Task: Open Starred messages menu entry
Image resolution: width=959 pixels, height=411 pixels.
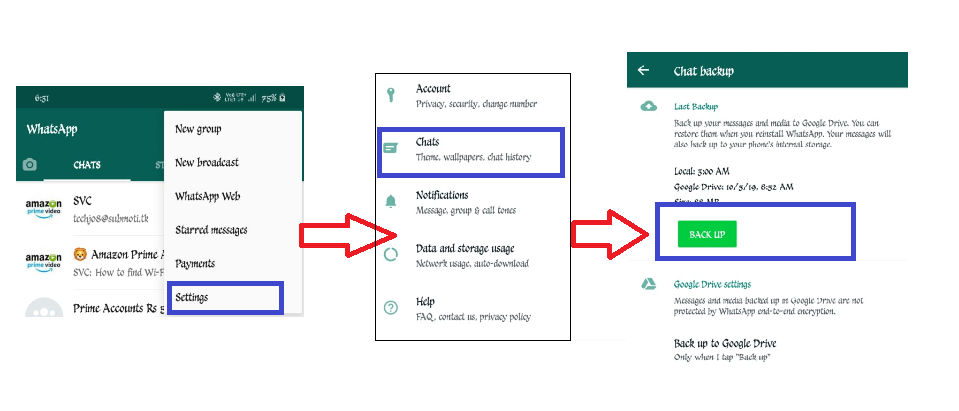Action: (x=211, y=230)
